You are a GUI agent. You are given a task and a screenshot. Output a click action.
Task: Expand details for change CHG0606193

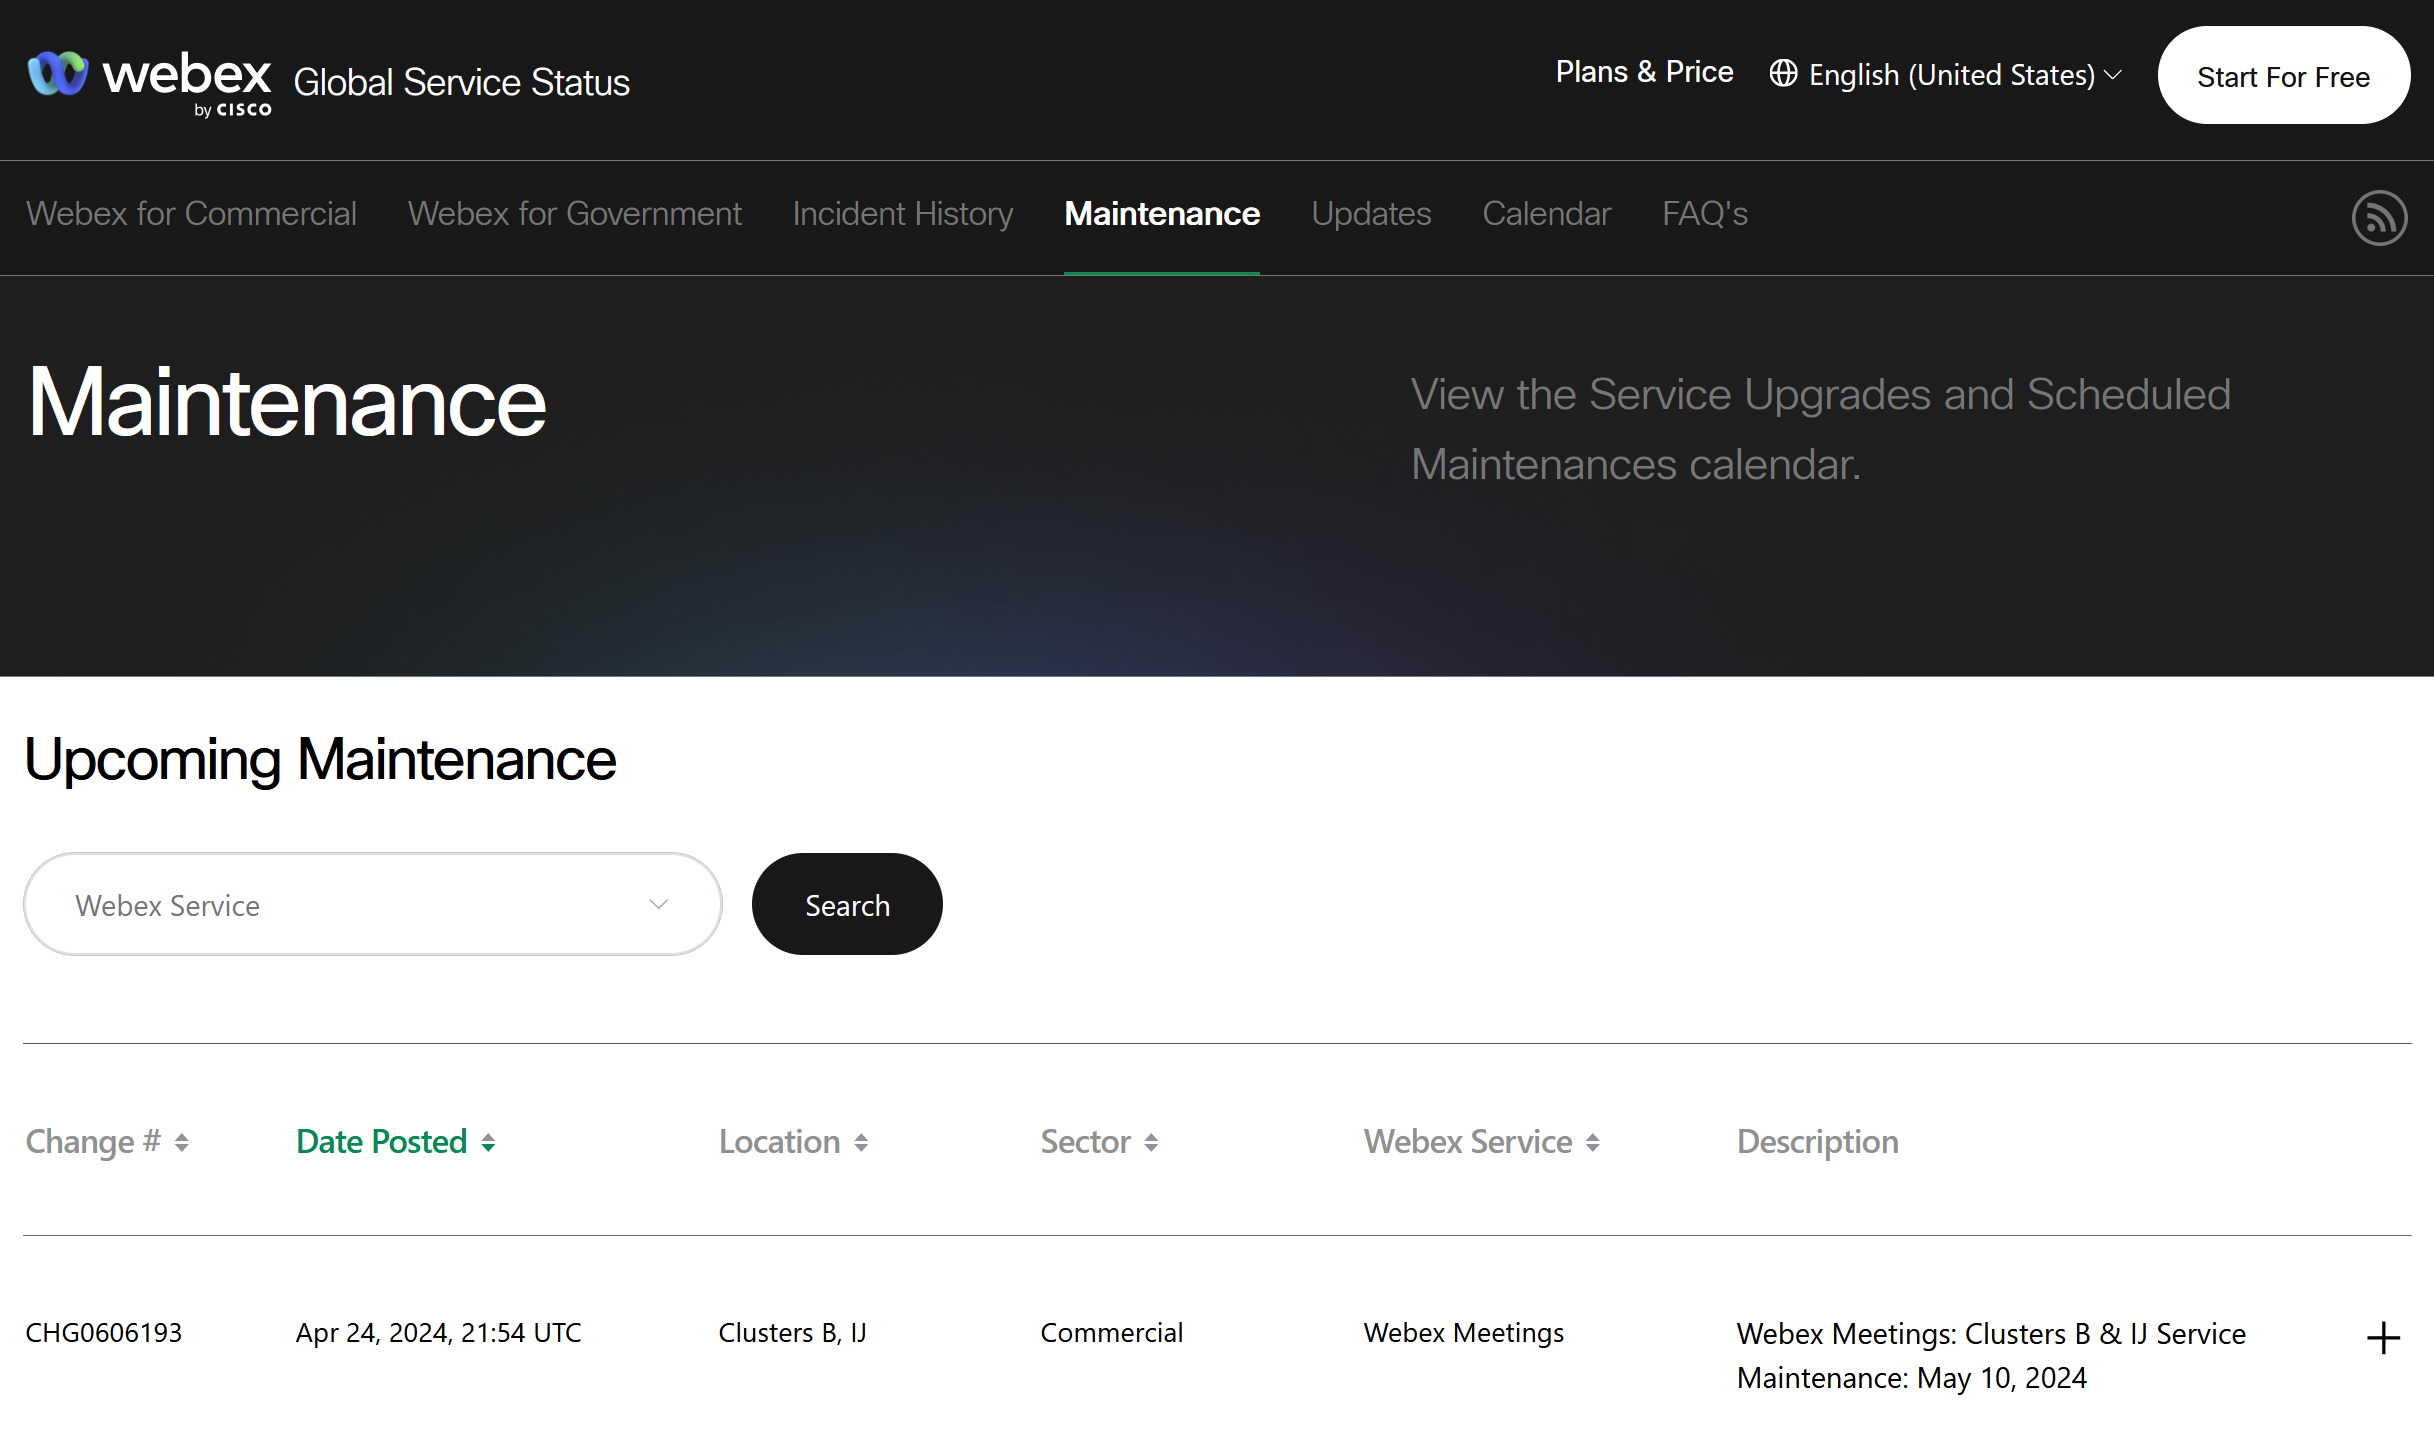click(2382, 1337)
